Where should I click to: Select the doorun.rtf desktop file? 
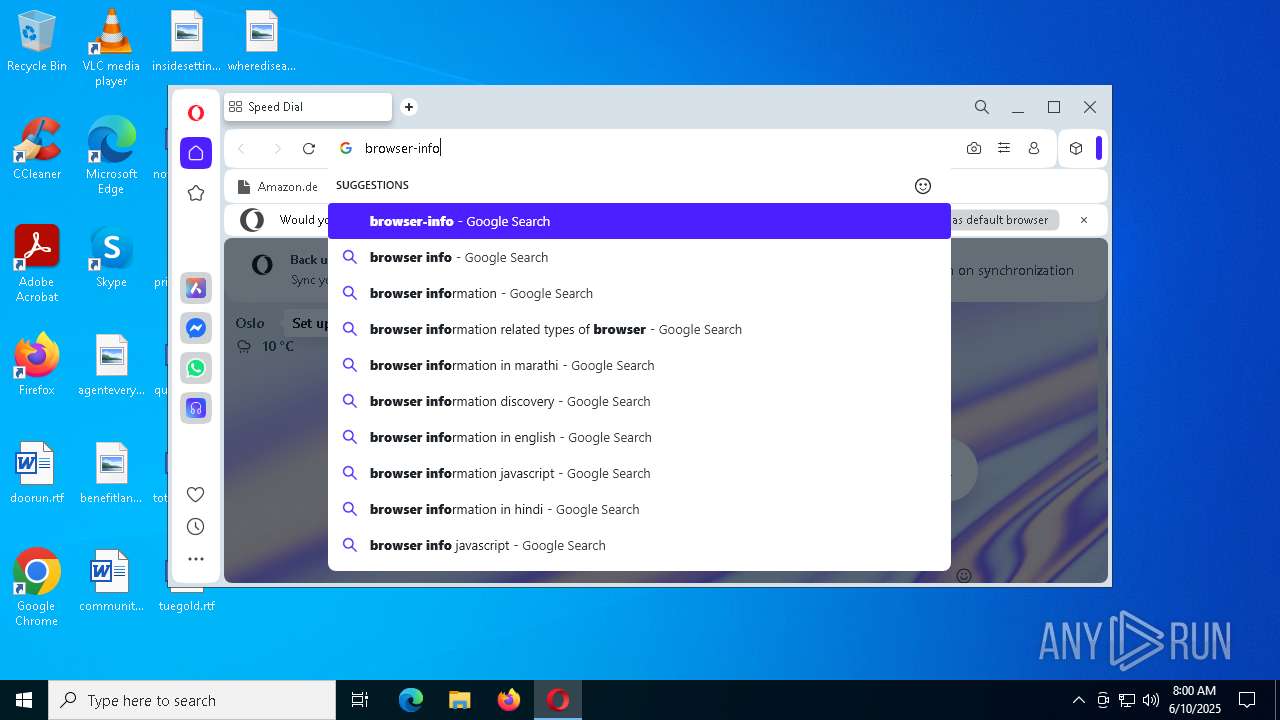pyautogui.click(x=37, y=472)
